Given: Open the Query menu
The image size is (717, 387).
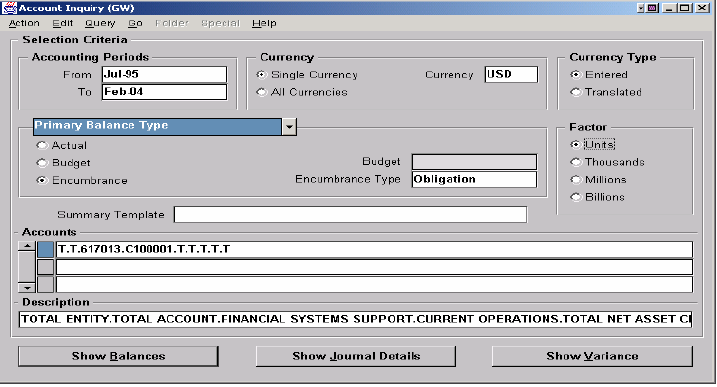Looking at the screenshot, I should coord(100,23).
